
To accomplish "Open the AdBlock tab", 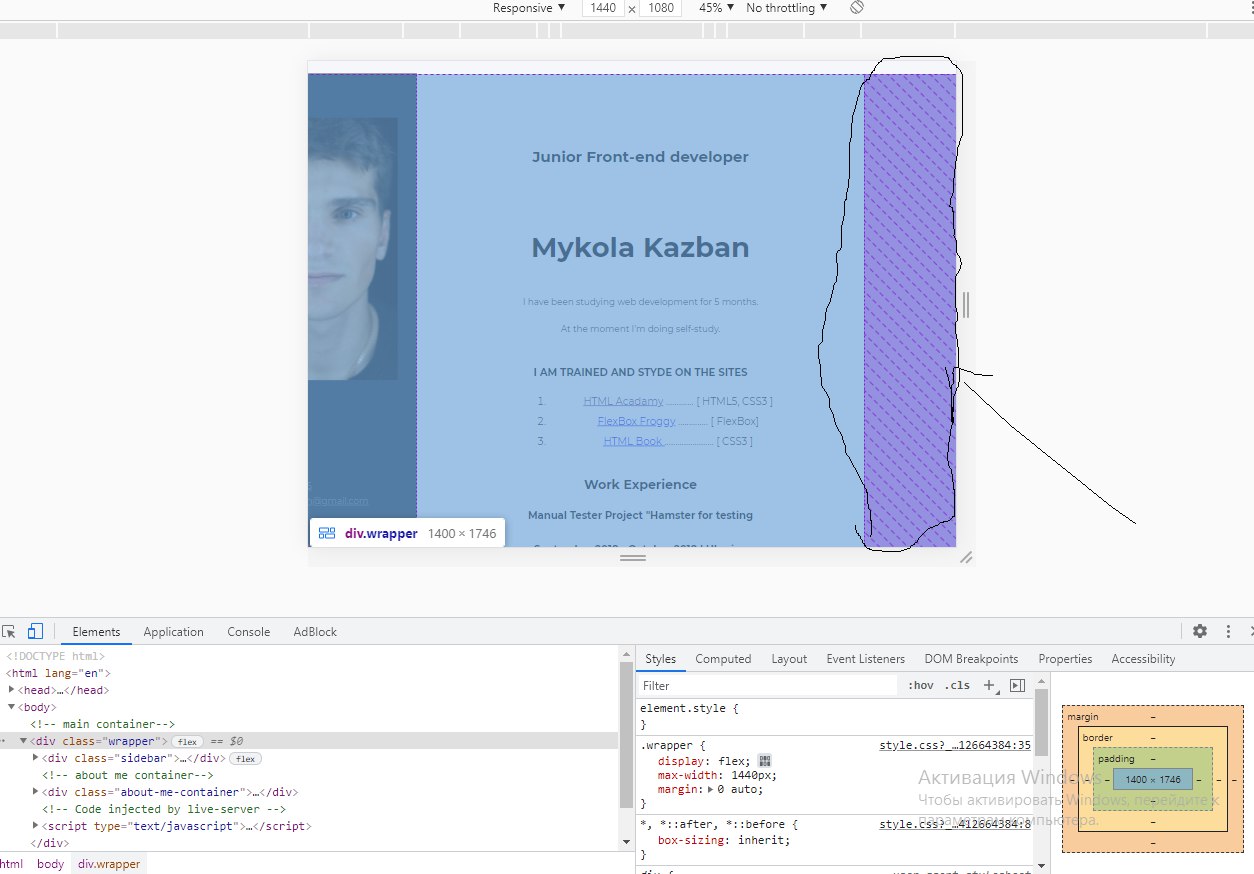I will 315,631.
